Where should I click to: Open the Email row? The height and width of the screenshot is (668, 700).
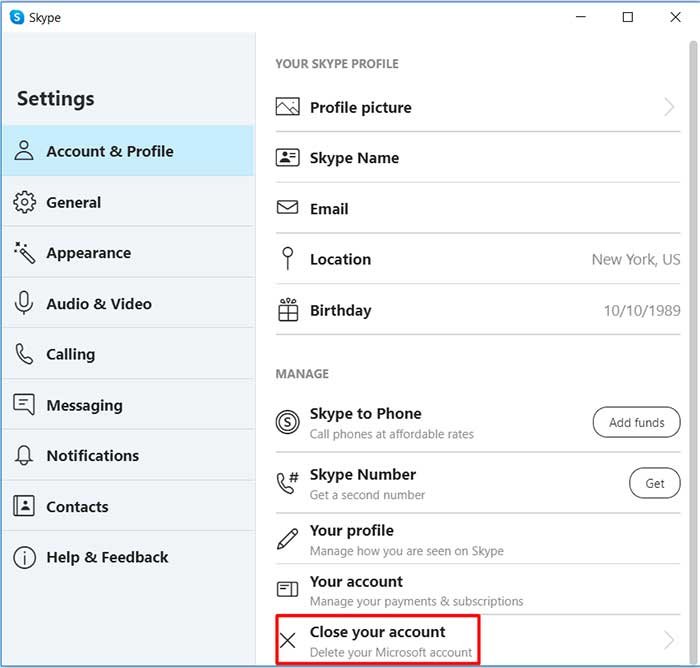(478, 208)
